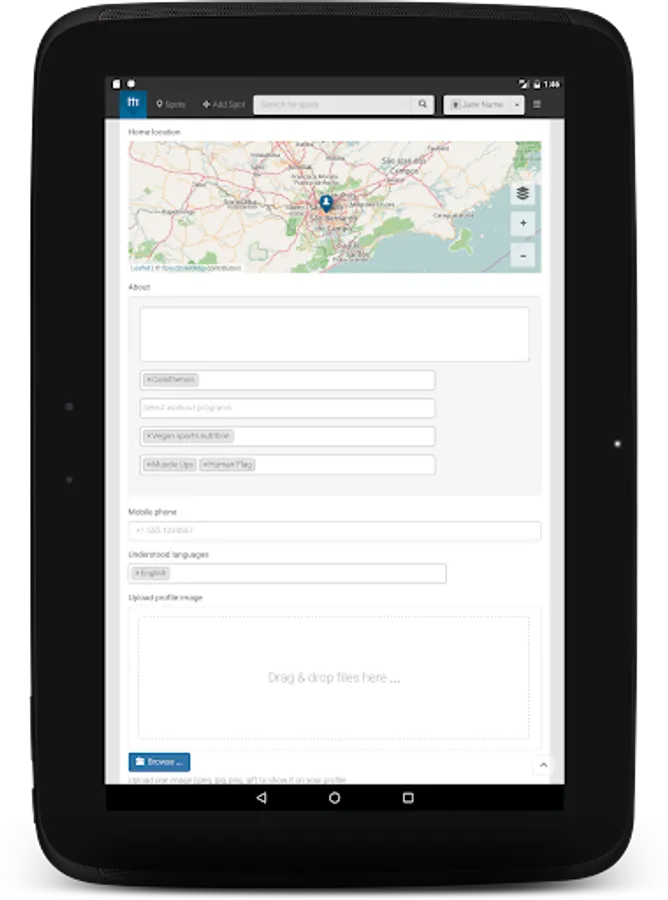The height and width of the screenshot is (900, 668).
Task: Tap the Android recent apps button
Action: (408, 798)
